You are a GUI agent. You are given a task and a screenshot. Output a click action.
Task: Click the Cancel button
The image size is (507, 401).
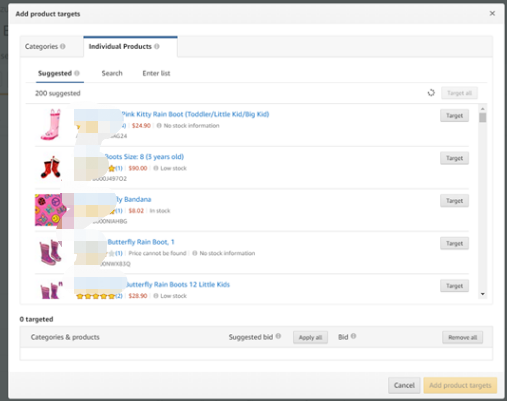pos(404,385)
